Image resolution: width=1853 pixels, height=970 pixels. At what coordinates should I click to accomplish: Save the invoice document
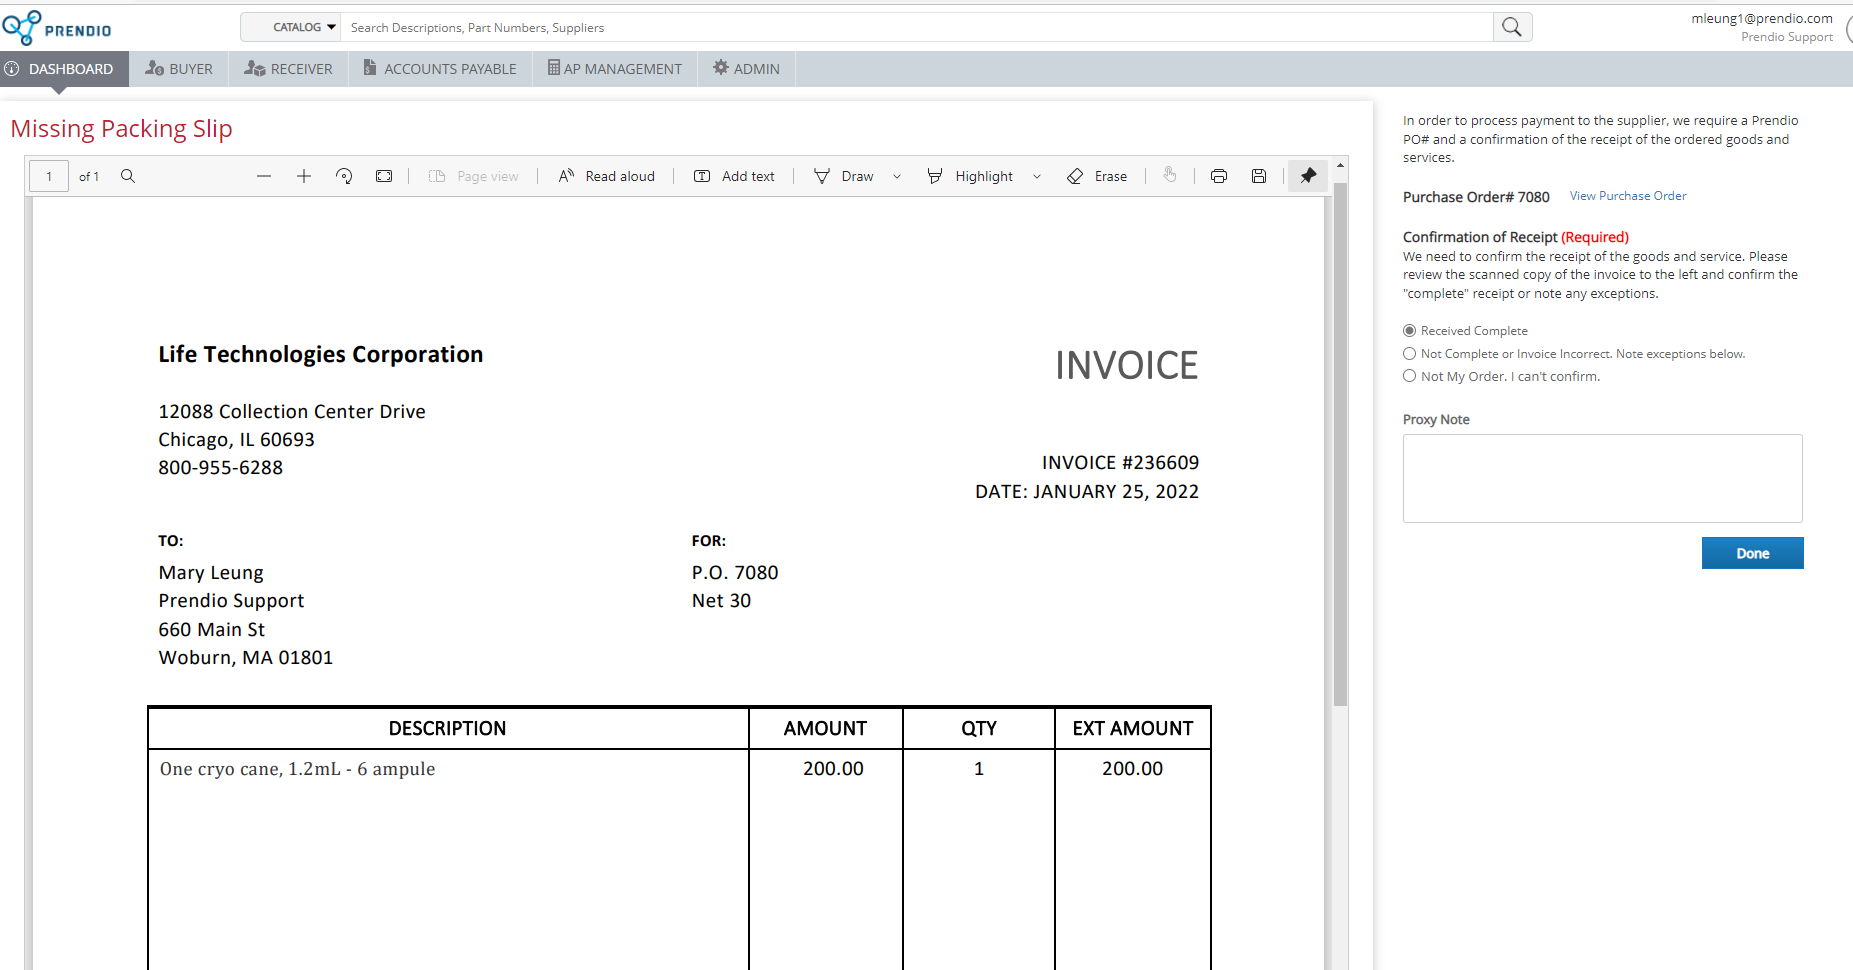click(1258, 175)
